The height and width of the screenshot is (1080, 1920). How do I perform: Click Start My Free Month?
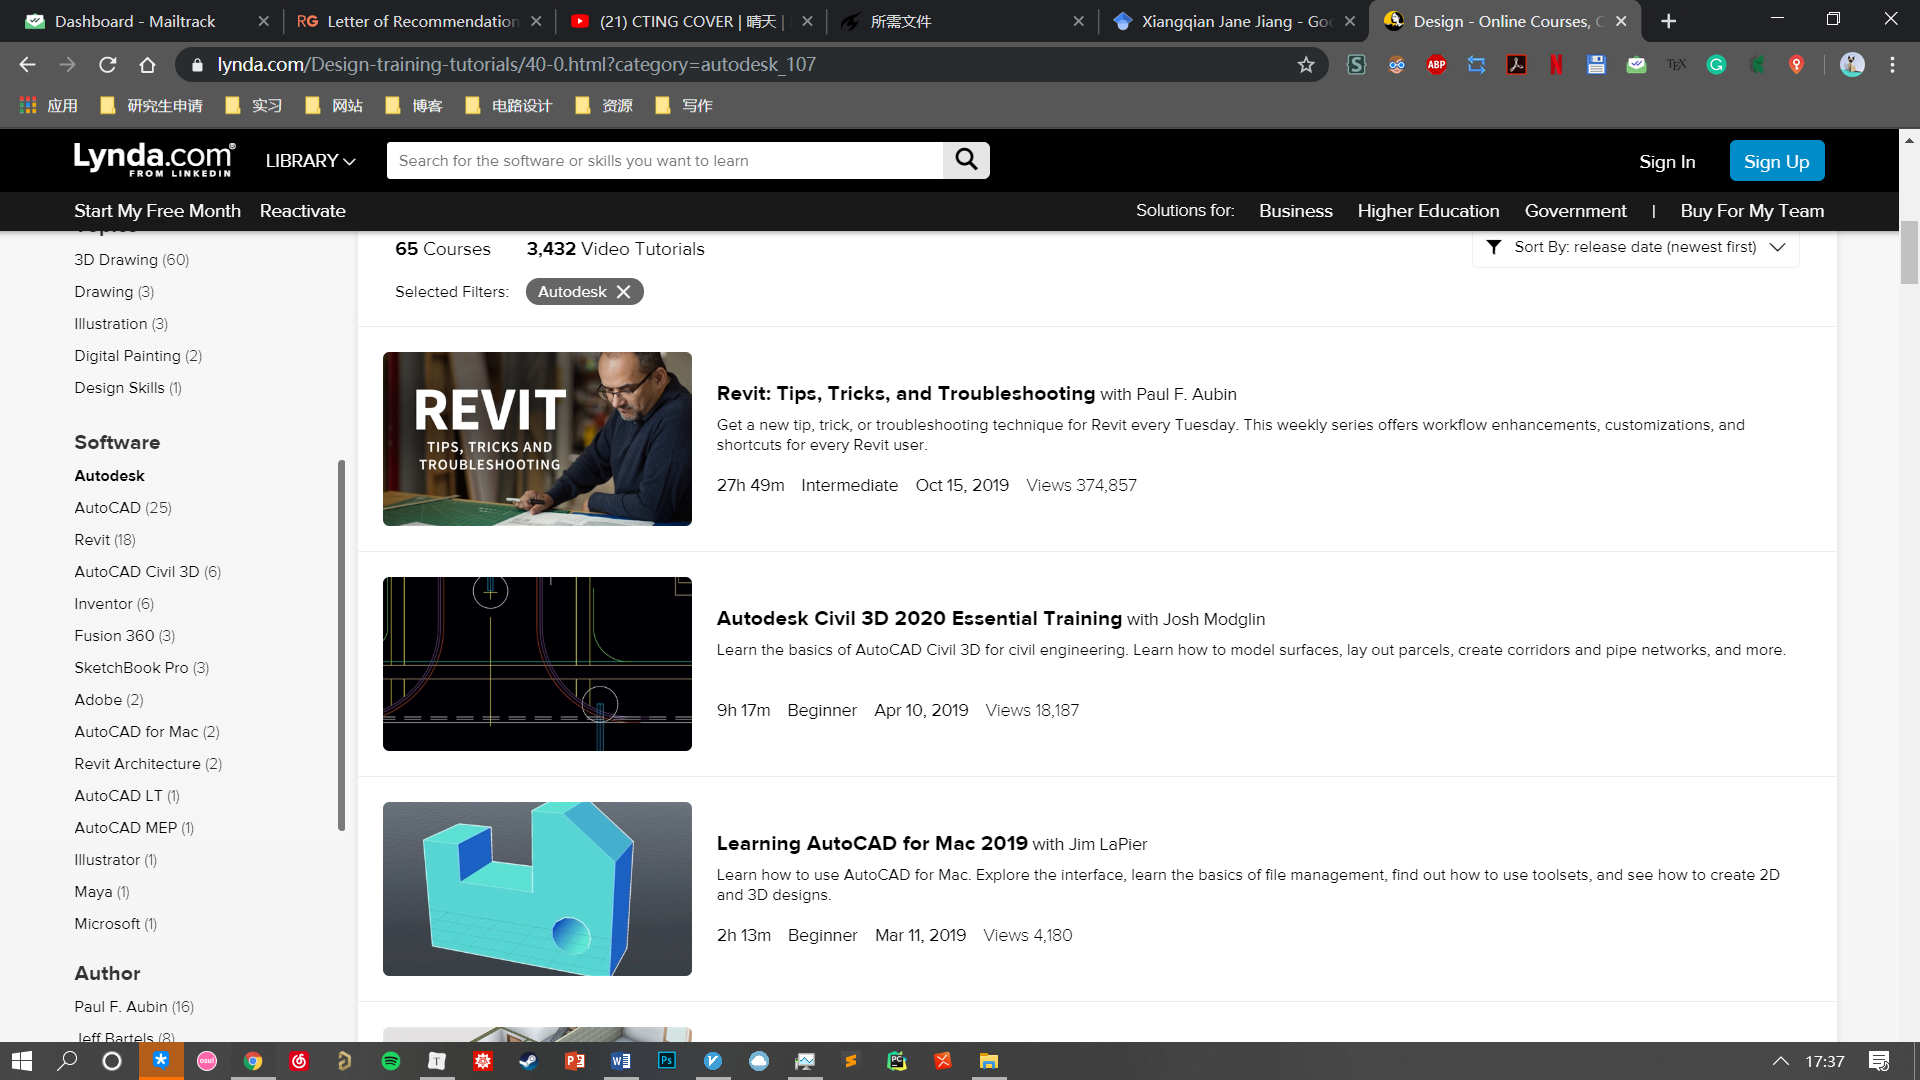pos(157,211)
